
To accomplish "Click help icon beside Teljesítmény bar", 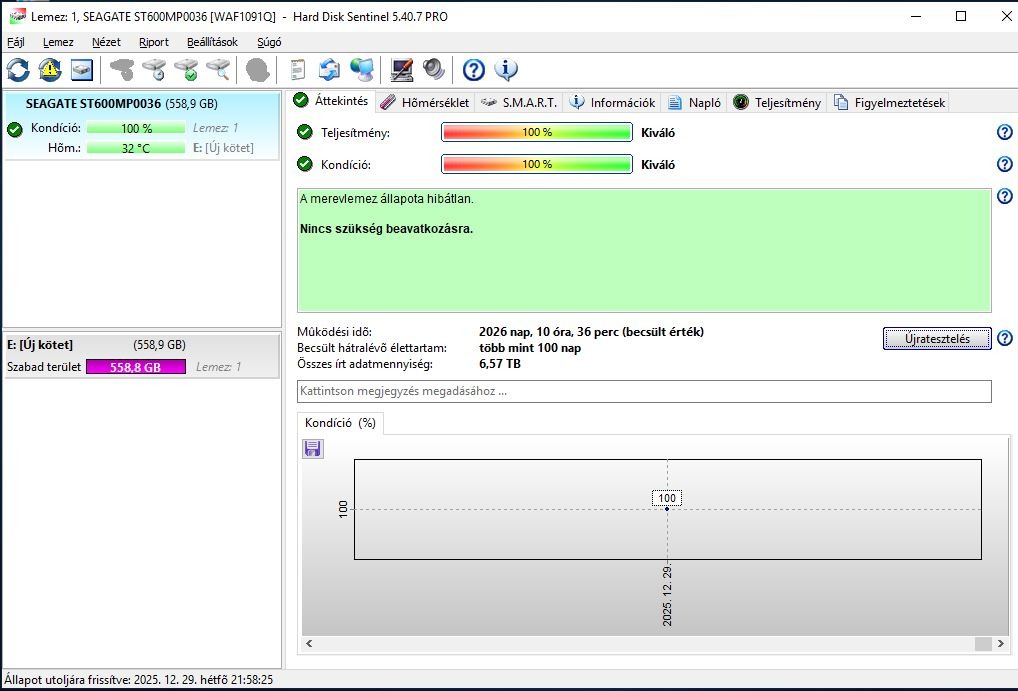I will coord(1004,132).
